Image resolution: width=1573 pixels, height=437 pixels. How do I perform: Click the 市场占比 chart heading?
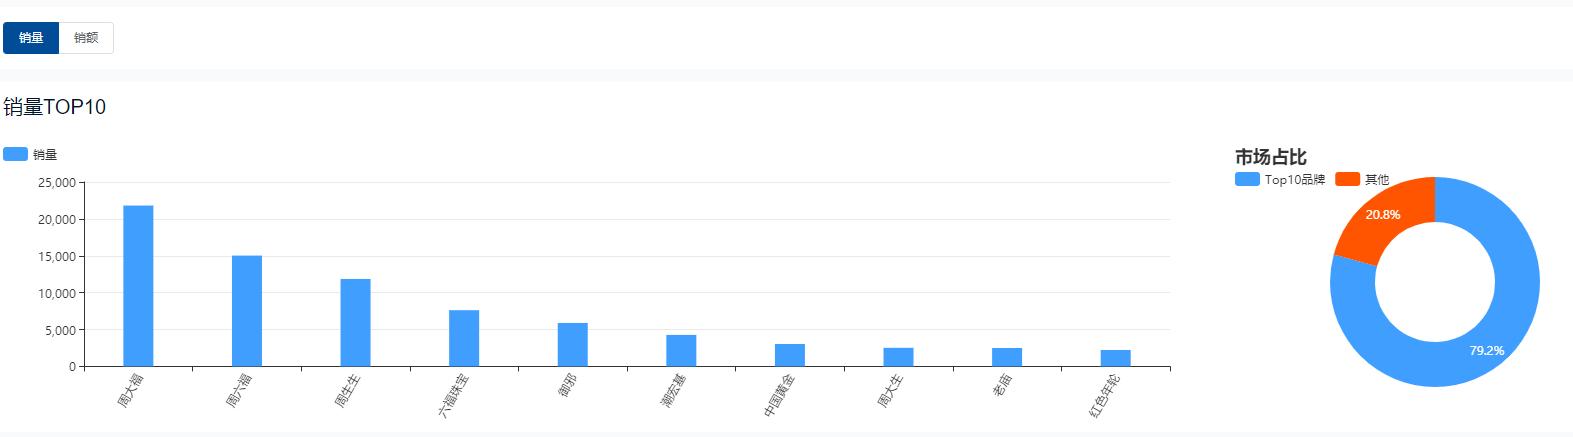1270,157
